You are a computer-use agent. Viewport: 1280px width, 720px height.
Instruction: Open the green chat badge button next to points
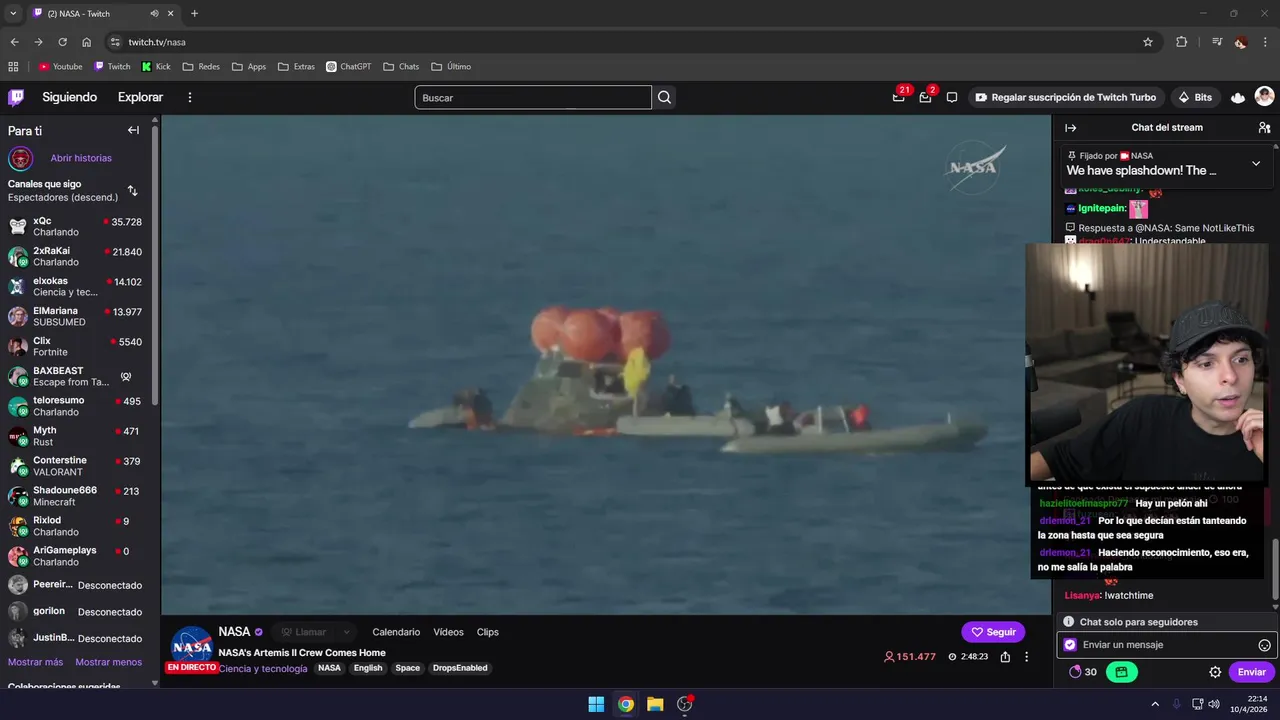[1121, 672]
